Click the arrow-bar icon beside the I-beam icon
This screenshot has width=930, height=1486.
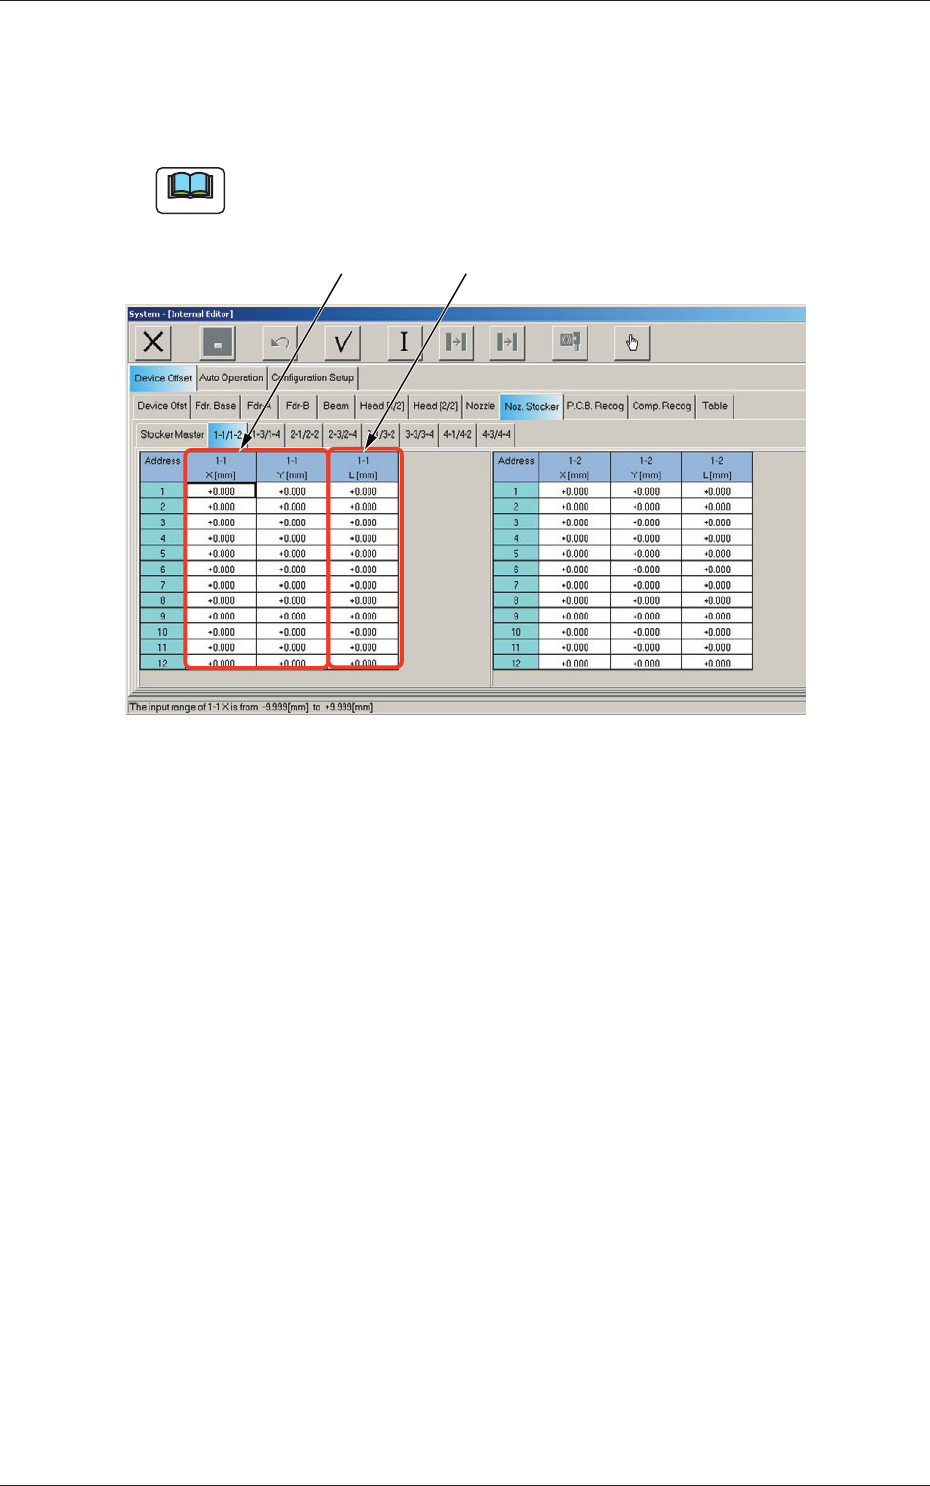point(456,342)
